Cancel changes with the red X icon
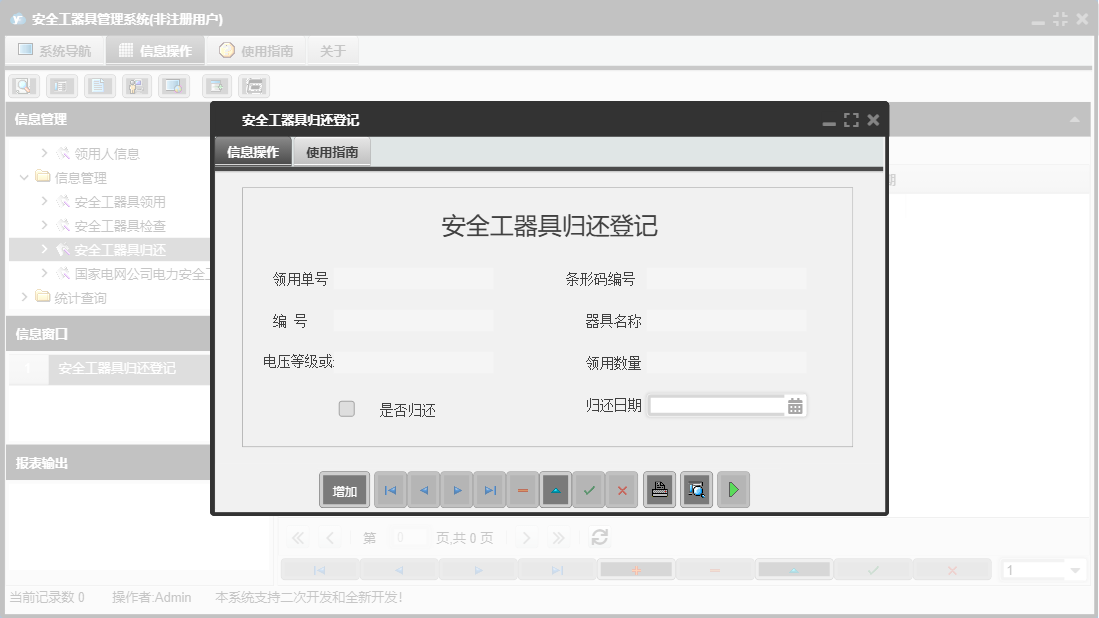 [621, 489]
